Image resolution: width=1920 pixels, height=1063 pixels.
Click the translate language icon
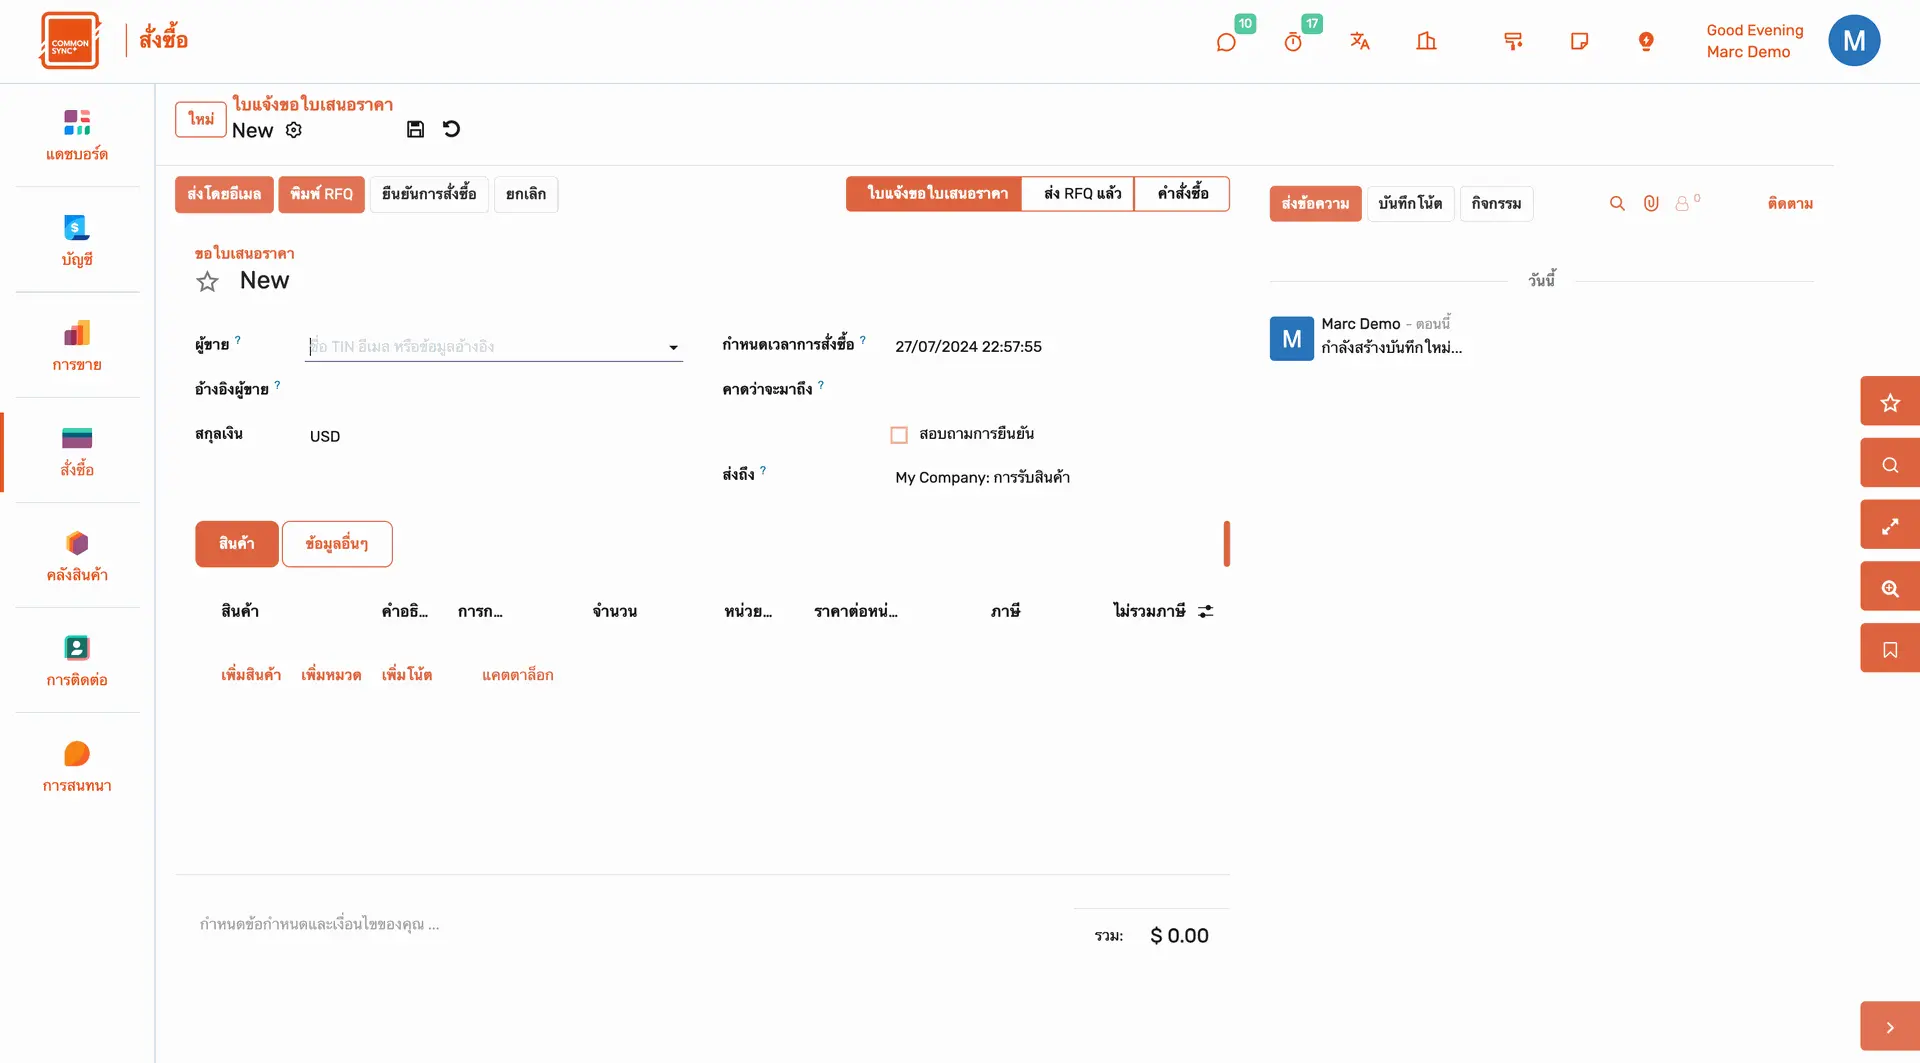[1359, 41]
